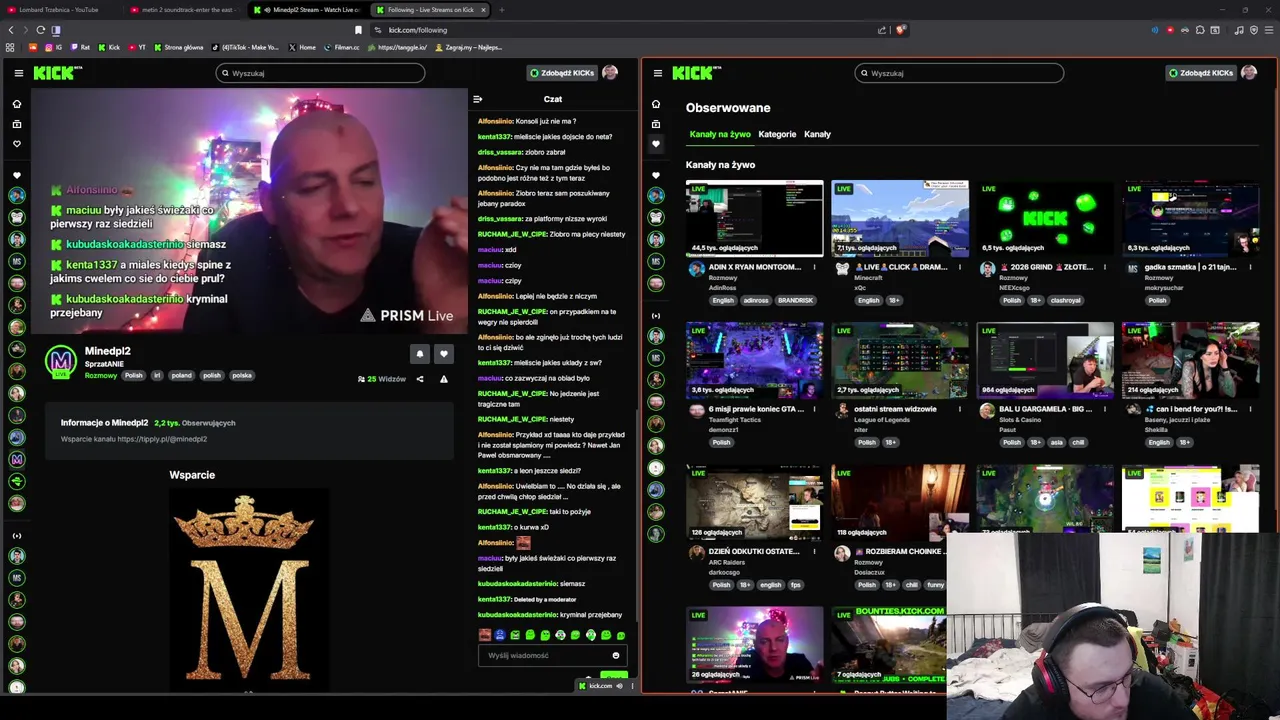Open options menu for ADIN X RYAN stream
Viewport: 1280px width, 720px height.
pos(814,267)
